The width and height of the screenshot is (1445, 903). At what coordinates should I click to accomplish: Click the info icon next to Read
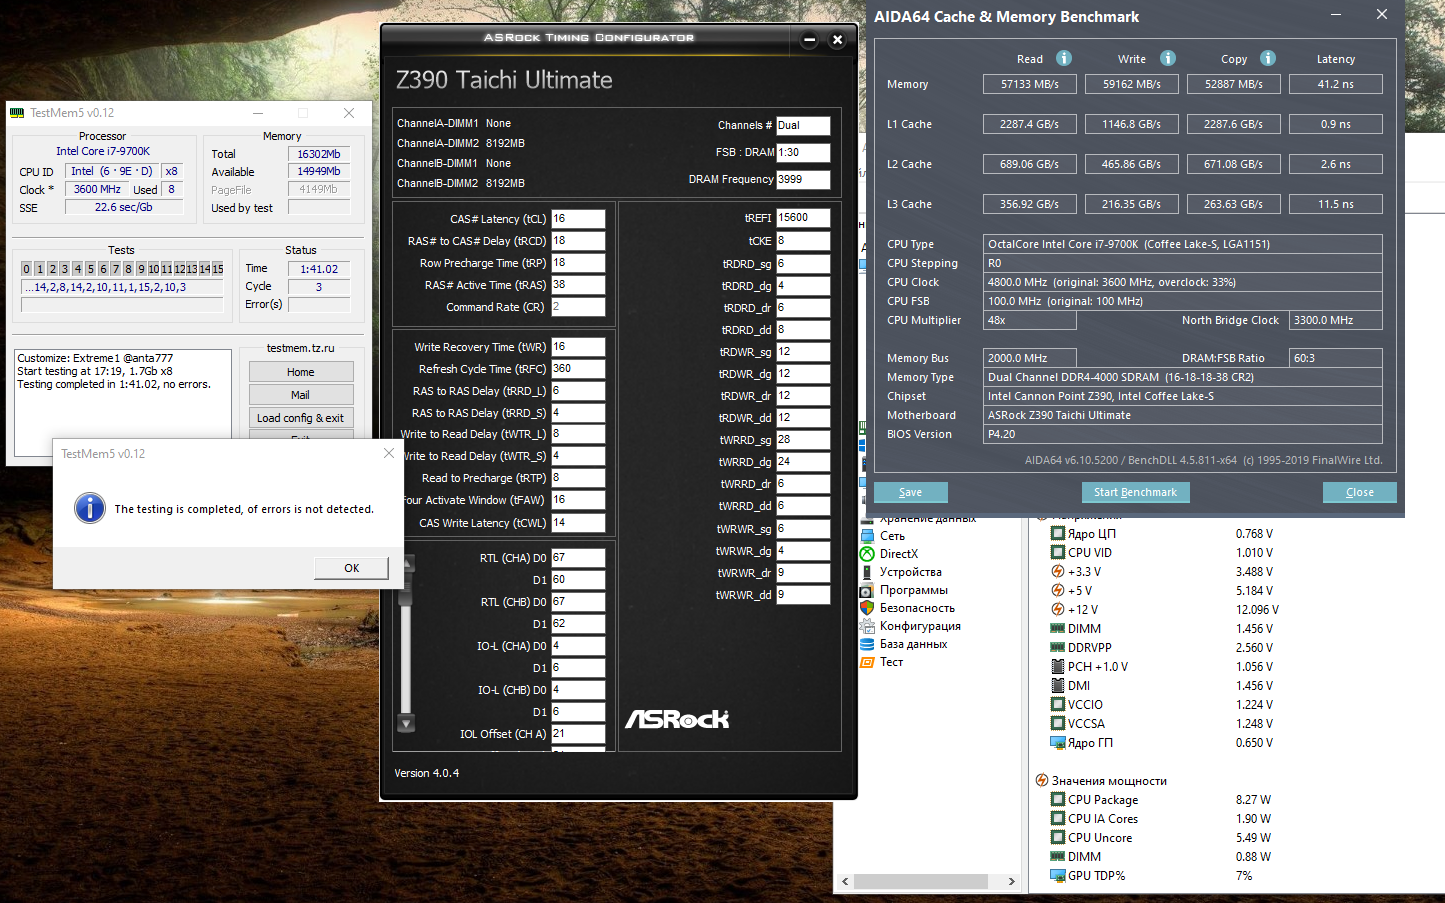point(1064,58)
